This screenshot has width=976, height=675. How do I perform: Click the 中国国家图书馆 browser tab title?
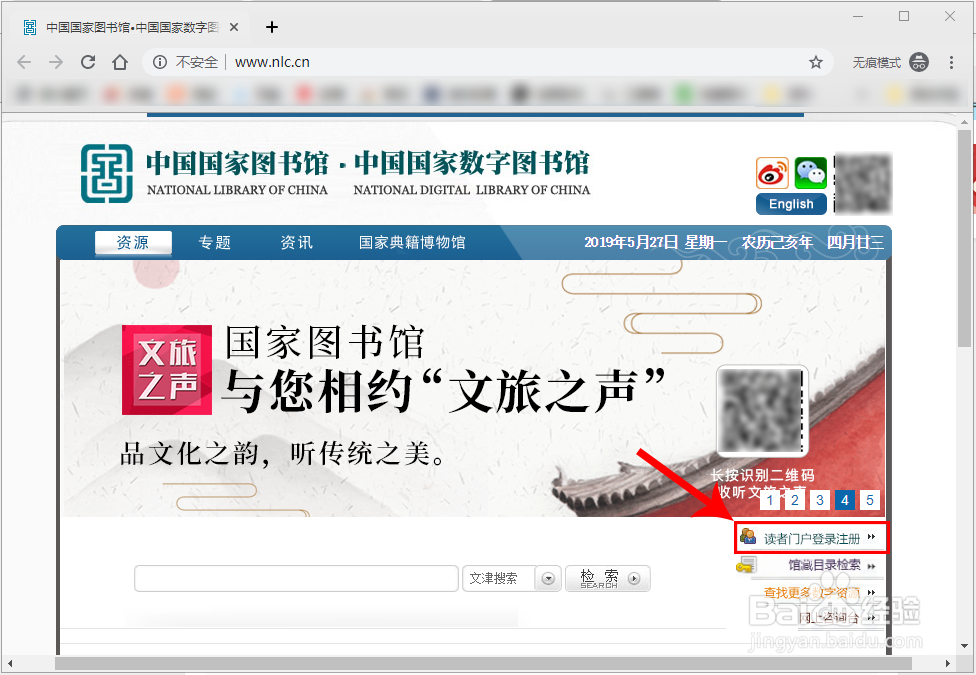point(133,27)
